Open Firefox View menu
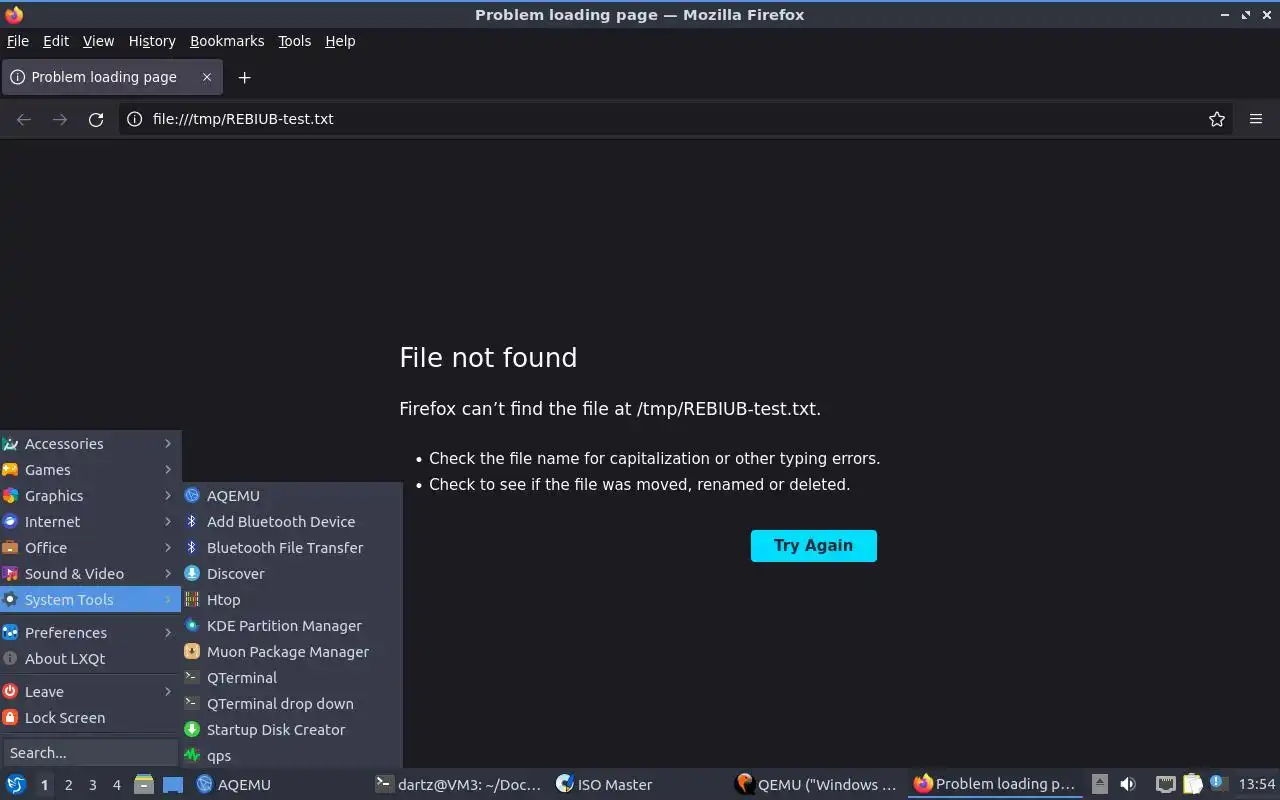This screenshot has height=800, width=1280. (x=98, y=41)
